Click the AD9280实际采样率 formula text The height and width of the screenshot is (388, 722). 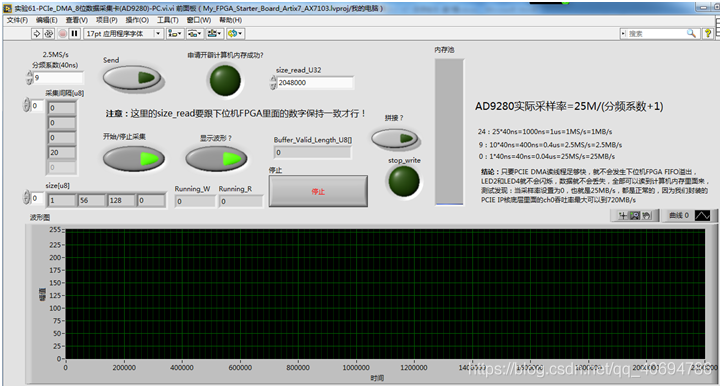(569, 106)
